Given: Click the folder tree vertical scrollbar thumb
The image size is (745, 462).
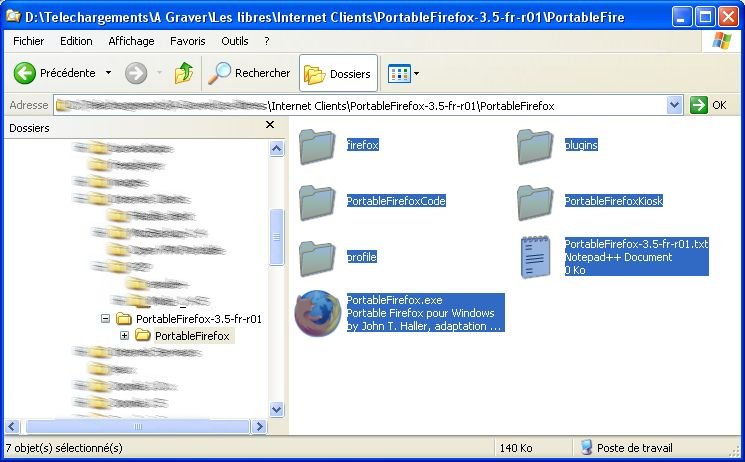Looking at the screenshot, I should 277,237.
